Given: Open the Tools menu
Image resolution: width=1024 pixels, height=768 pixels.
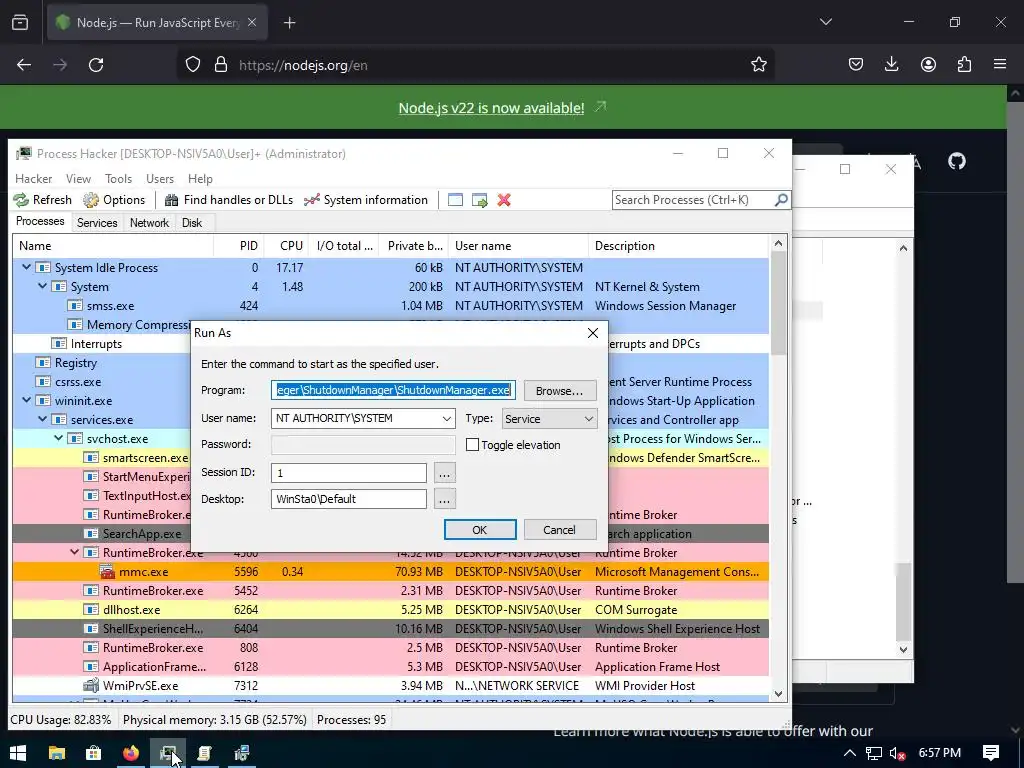Looking at the screenshot, I should tap(118, 178).
